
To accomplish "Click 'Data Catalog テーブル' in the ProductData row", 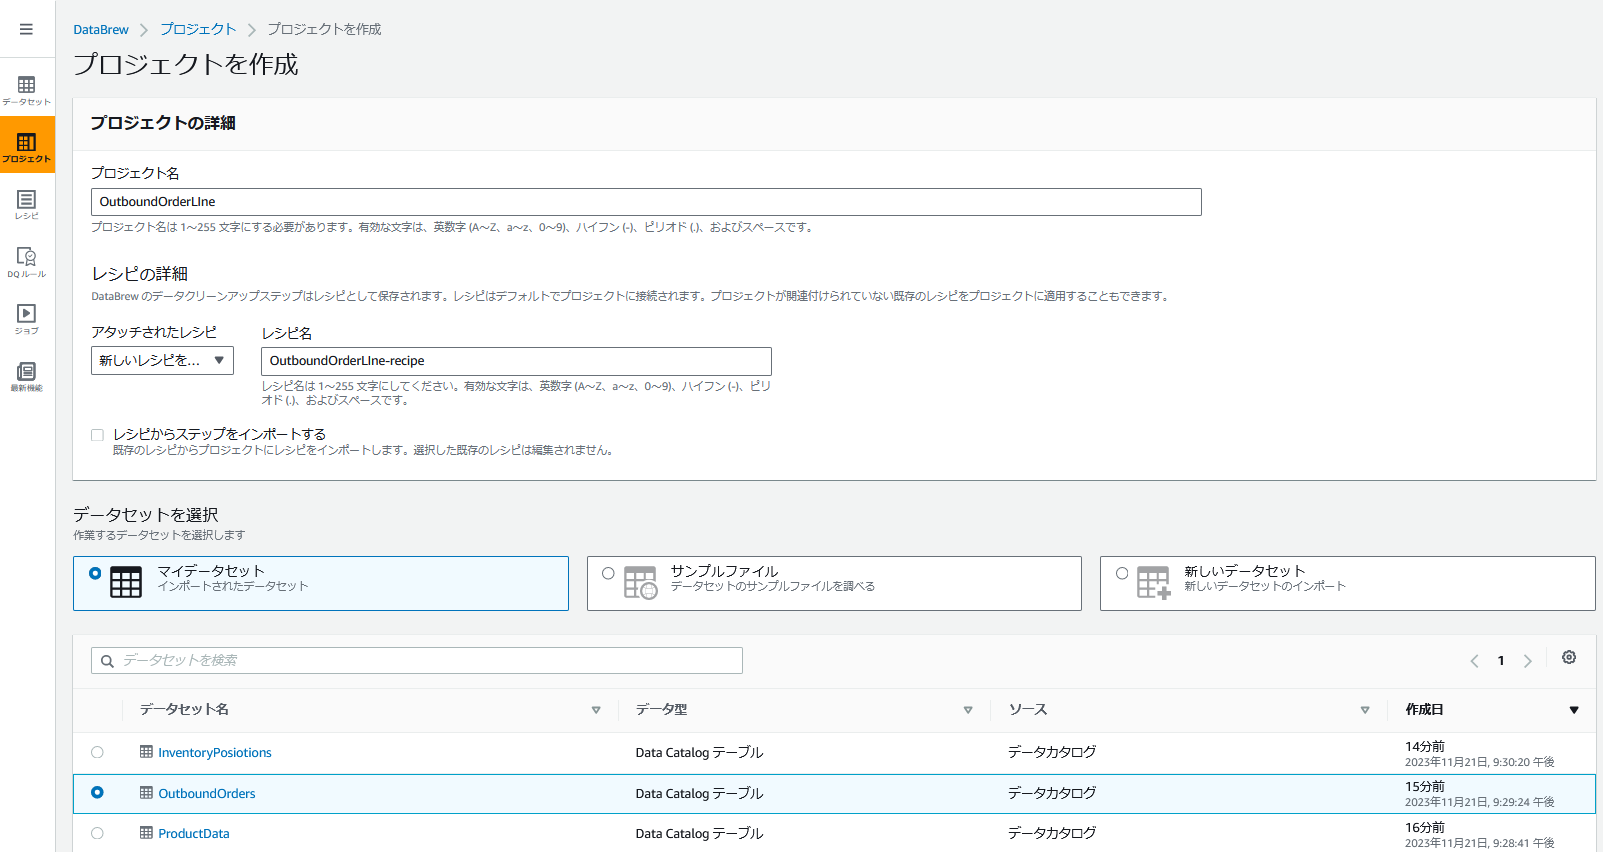I will point(699,834).
